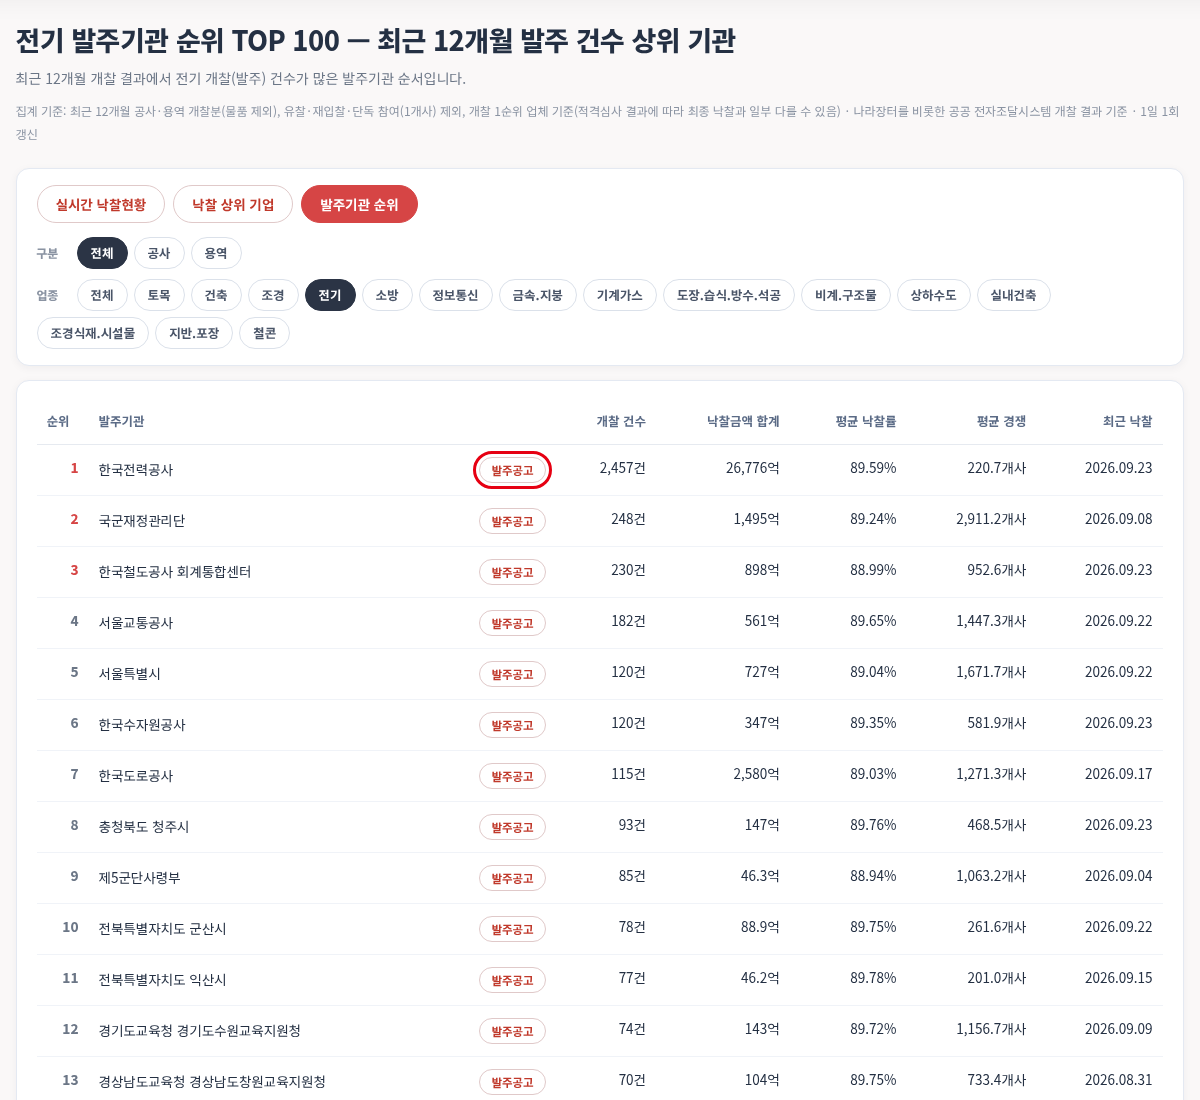The image size is (1200, 1100).
Task: Open 발주공고 for 서울특별시
Action: 512,674
